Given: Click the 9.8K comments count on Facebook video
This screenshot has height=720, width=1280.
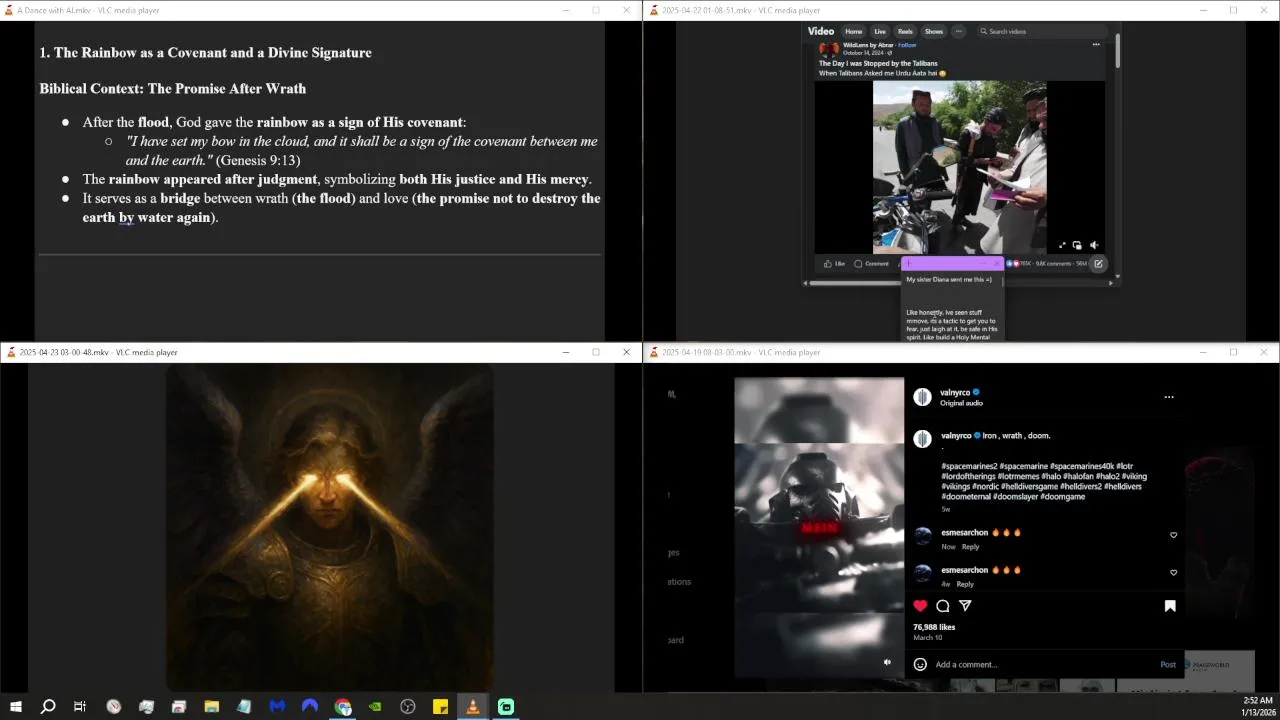Looking at the screenshot, I should pos(1053,264).
